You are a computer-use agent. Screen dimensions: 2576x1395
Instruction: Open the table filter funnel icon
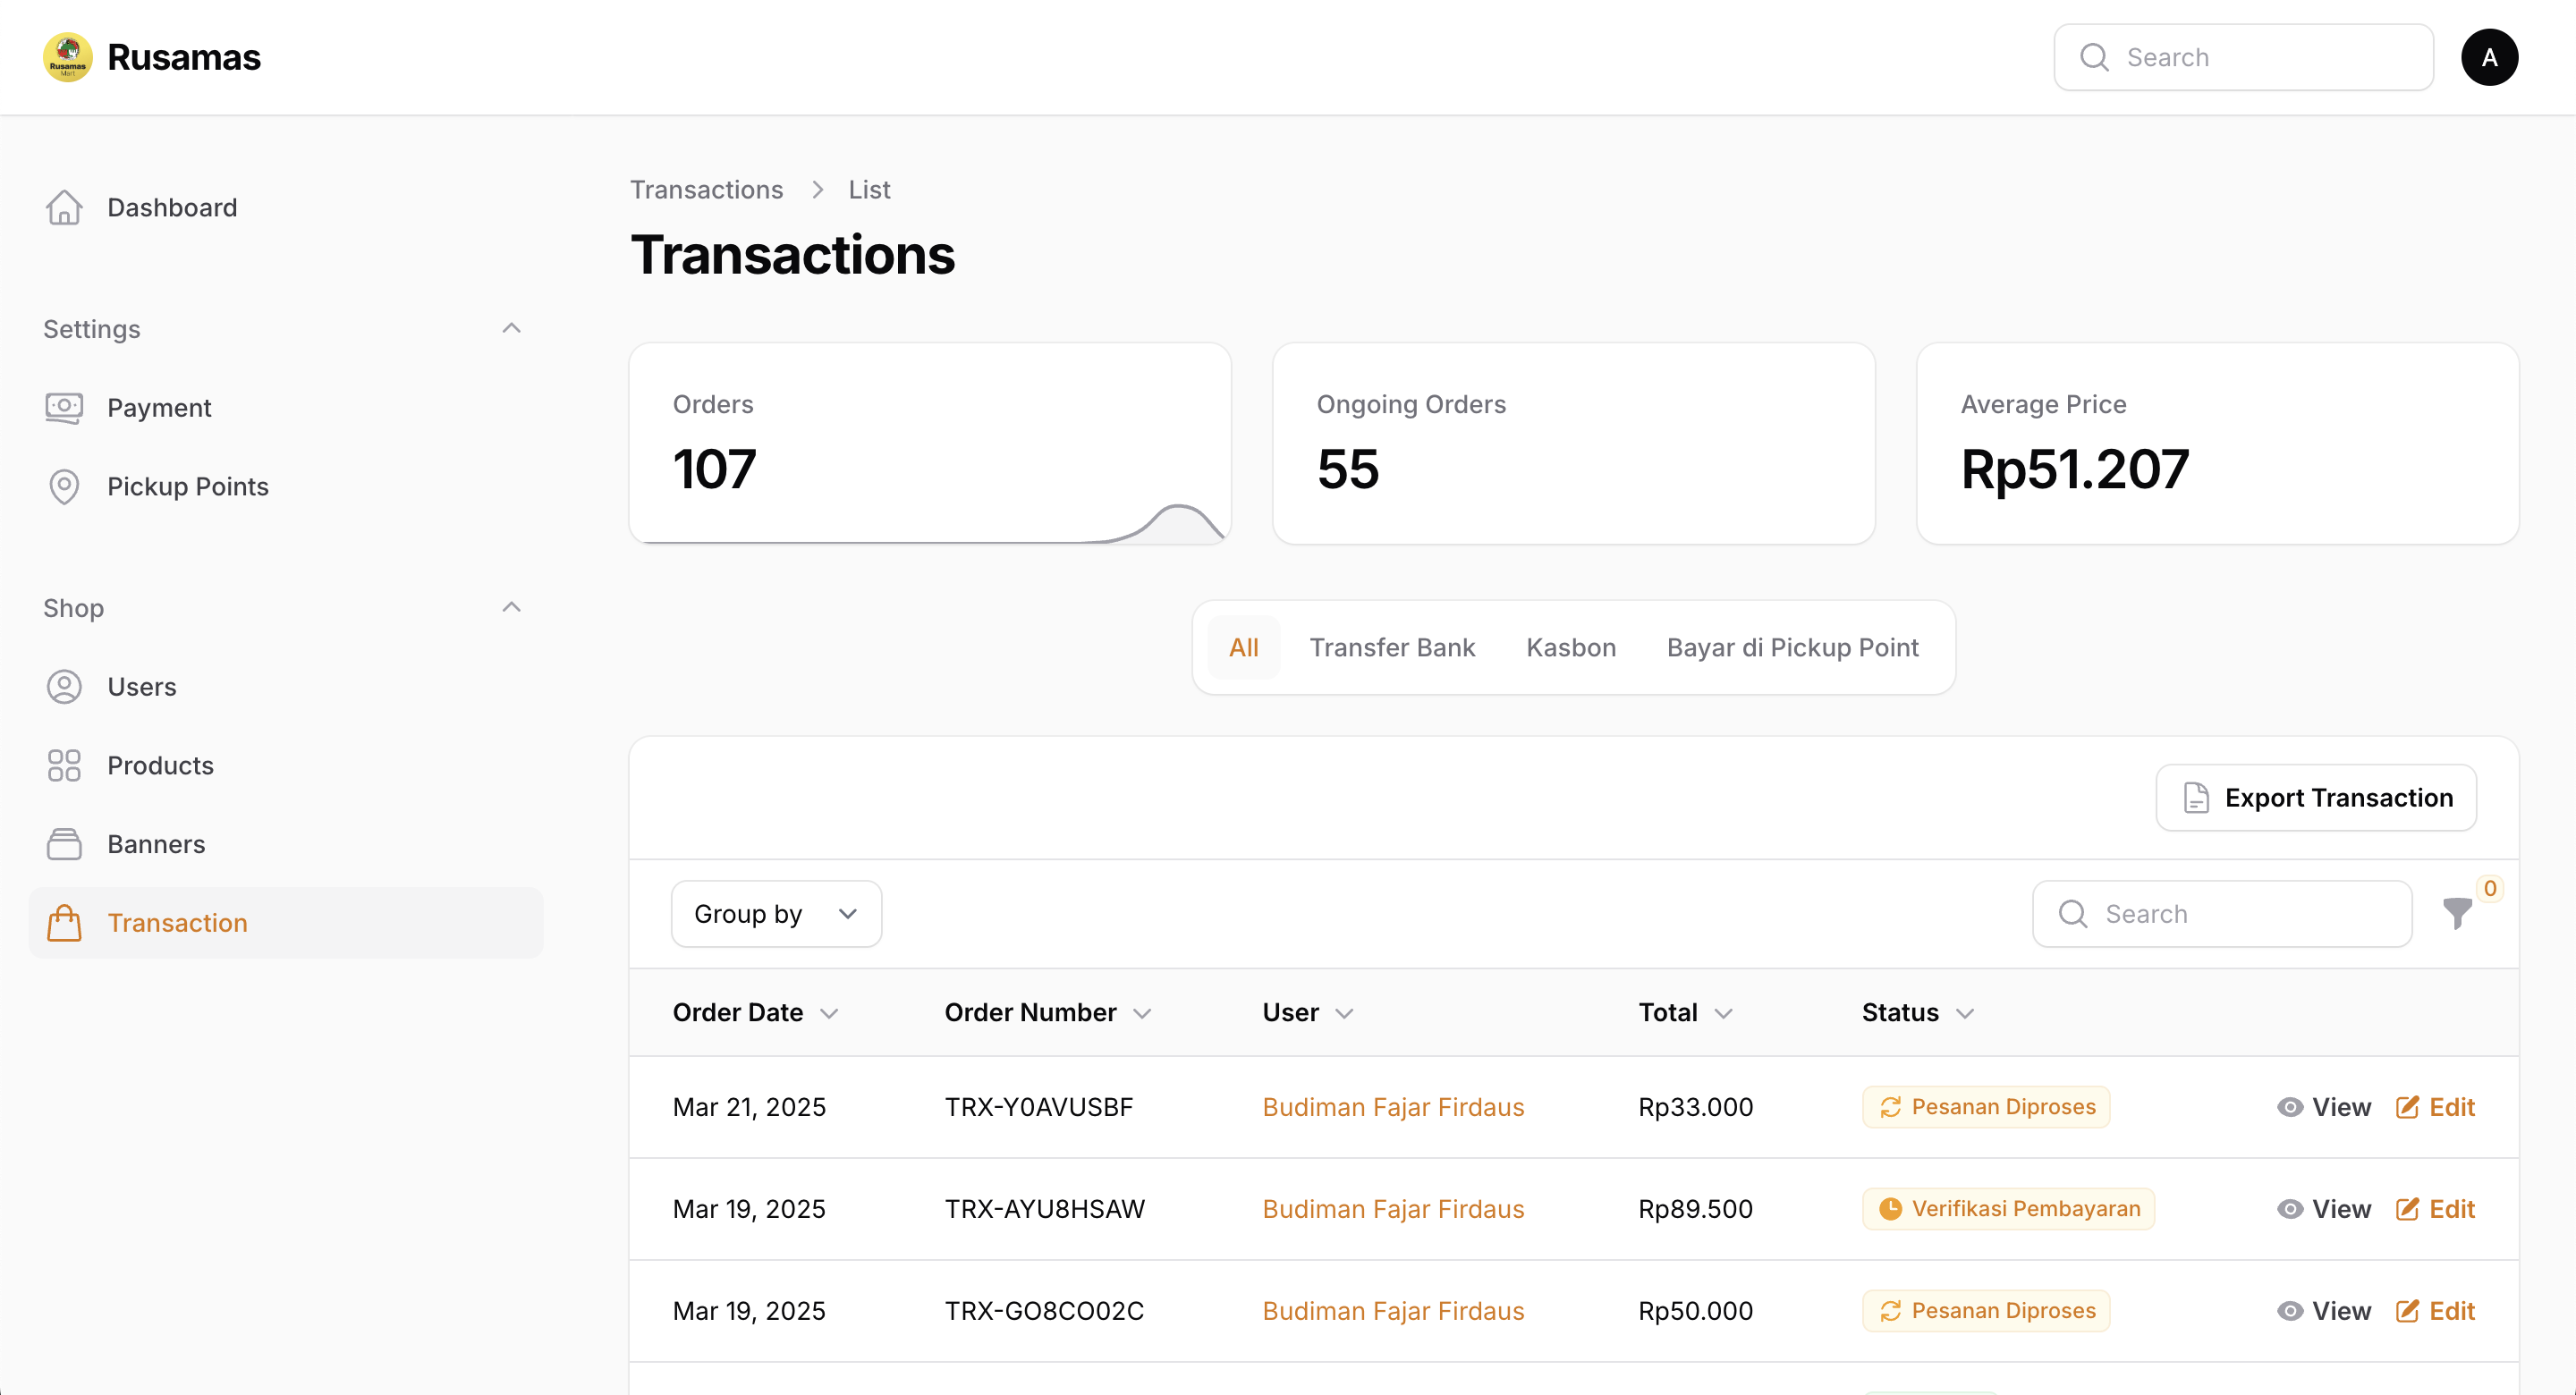pyautogui.click(x=2456, y=913)
